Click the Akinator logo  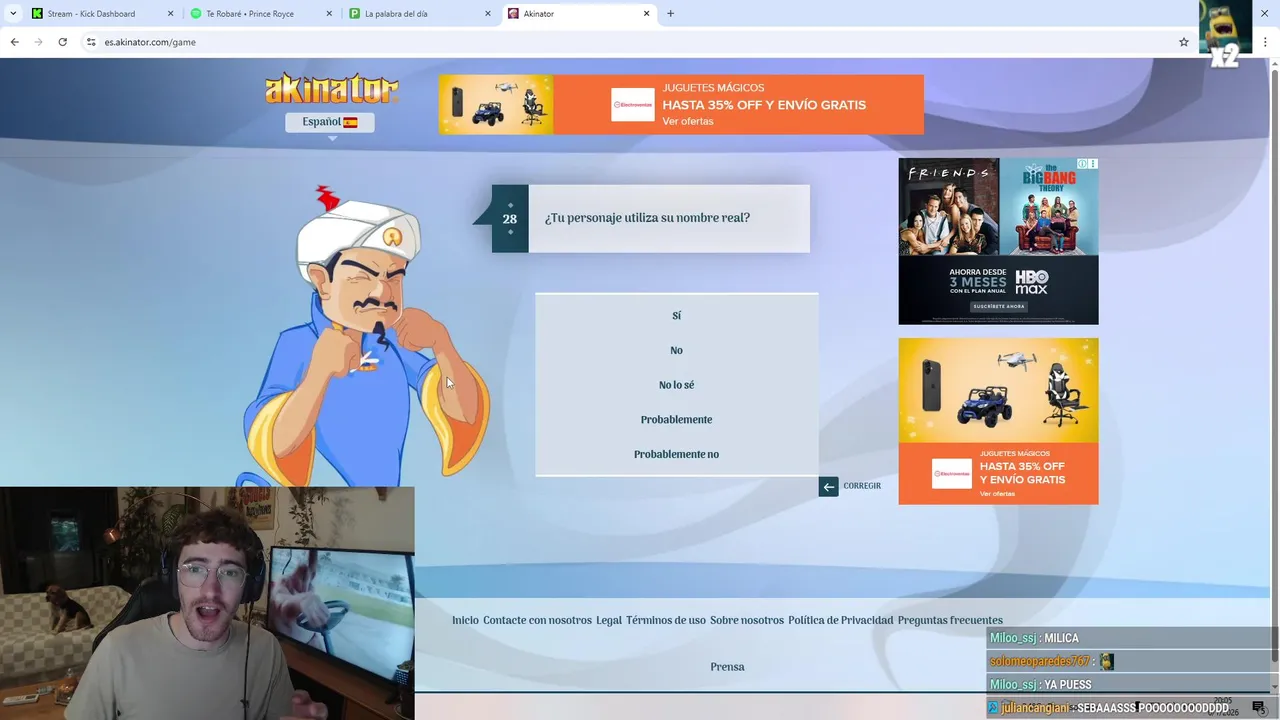(x=332, y=89)
